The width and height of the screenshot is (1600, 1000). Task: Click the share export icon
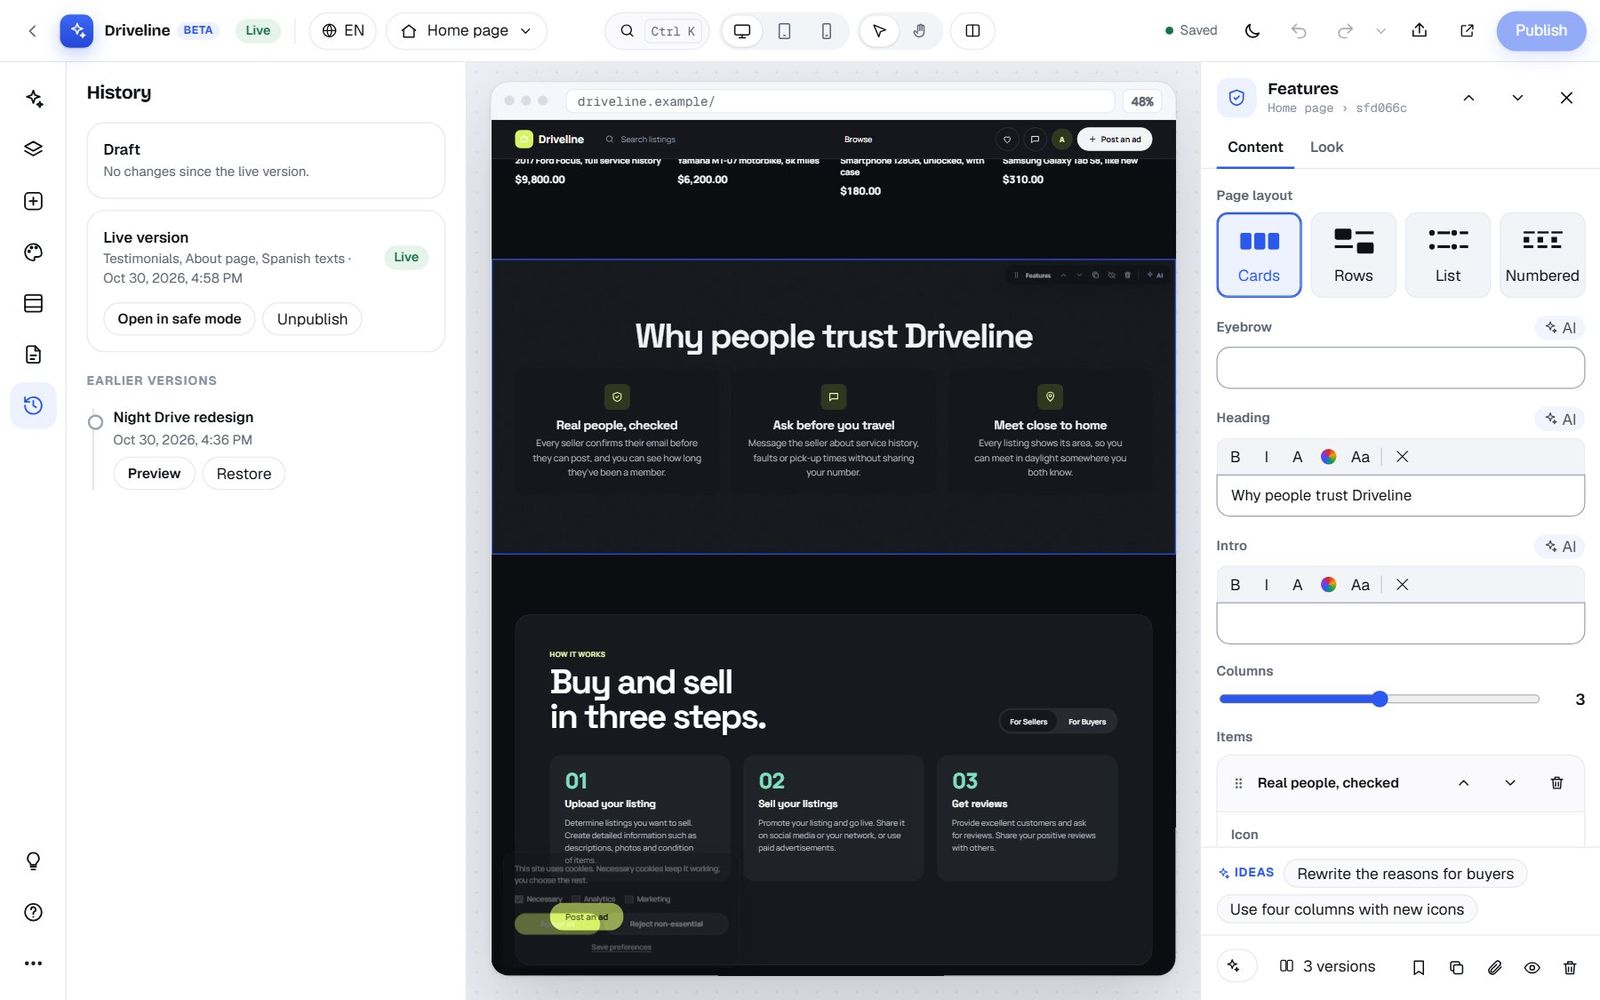click(1419, 31)
